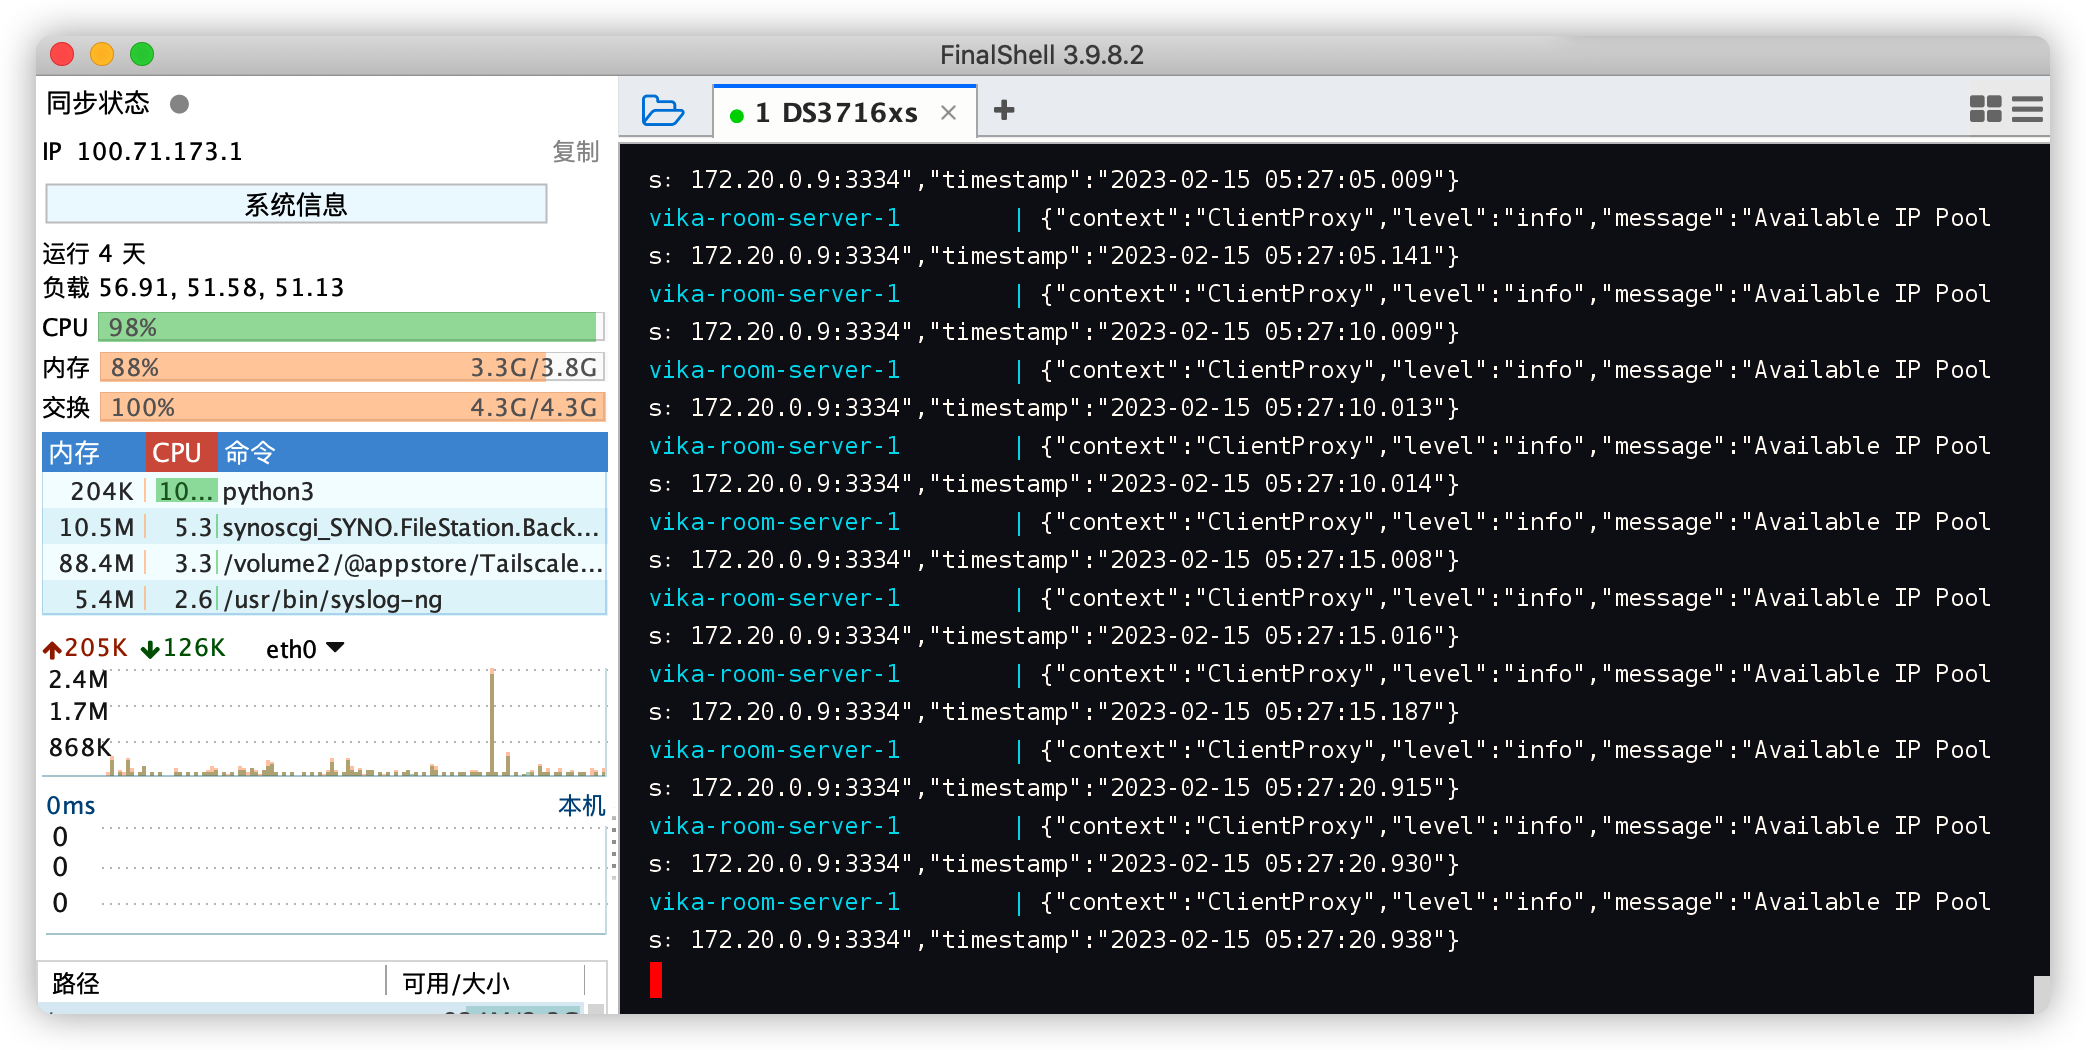
Task: Open the hamburger menu icon
Action: [2027, 109]
